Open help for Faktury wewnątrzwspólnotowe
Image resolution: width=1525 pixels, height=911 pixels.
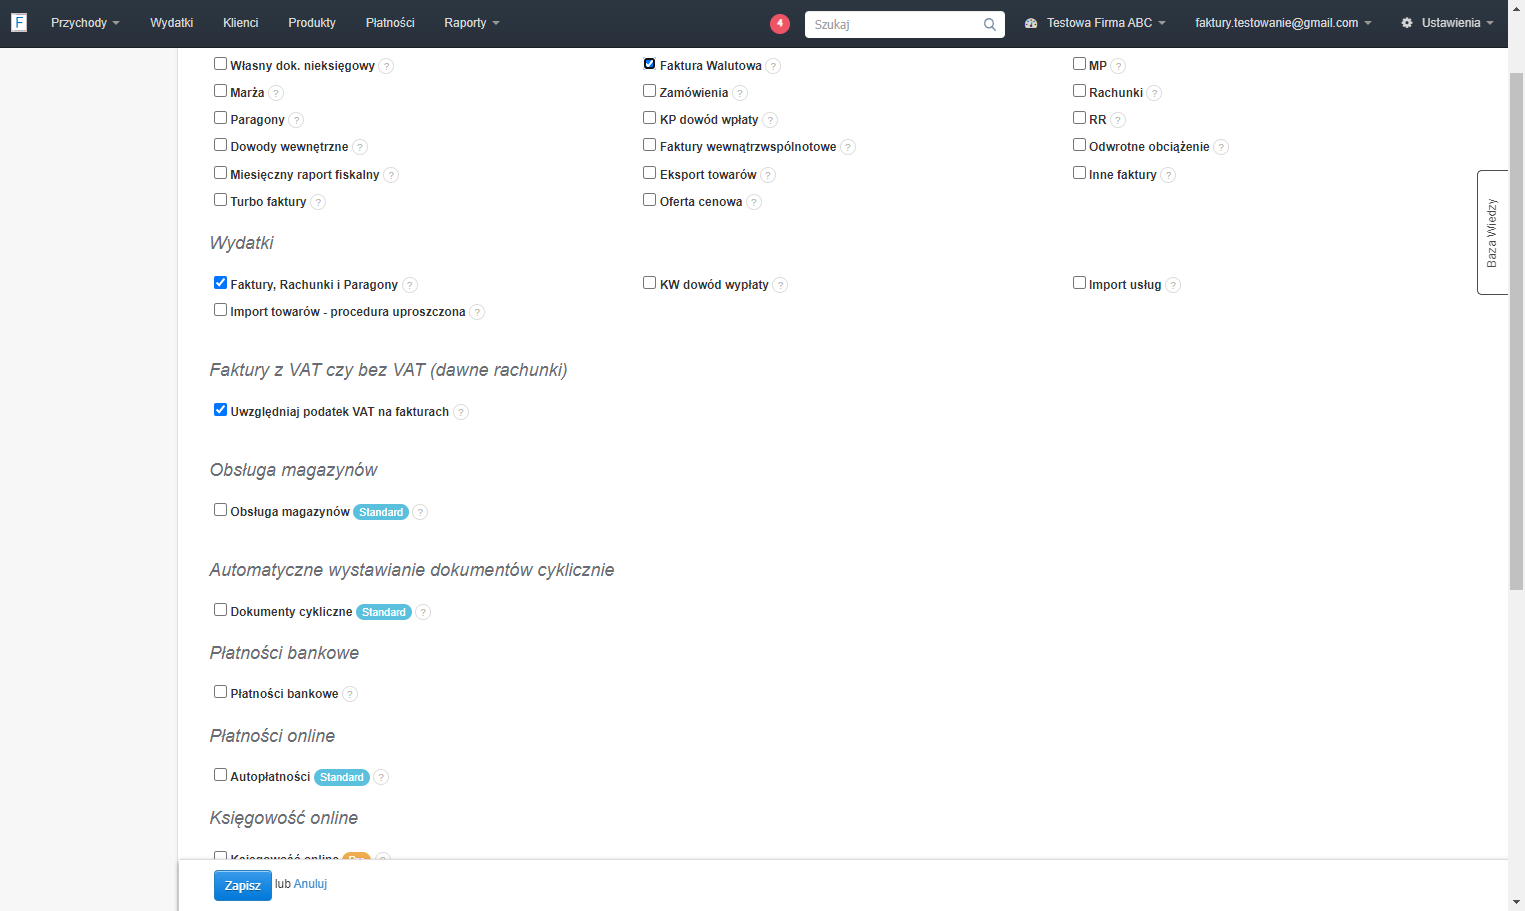pyautogui.click(x=848, y=147)
